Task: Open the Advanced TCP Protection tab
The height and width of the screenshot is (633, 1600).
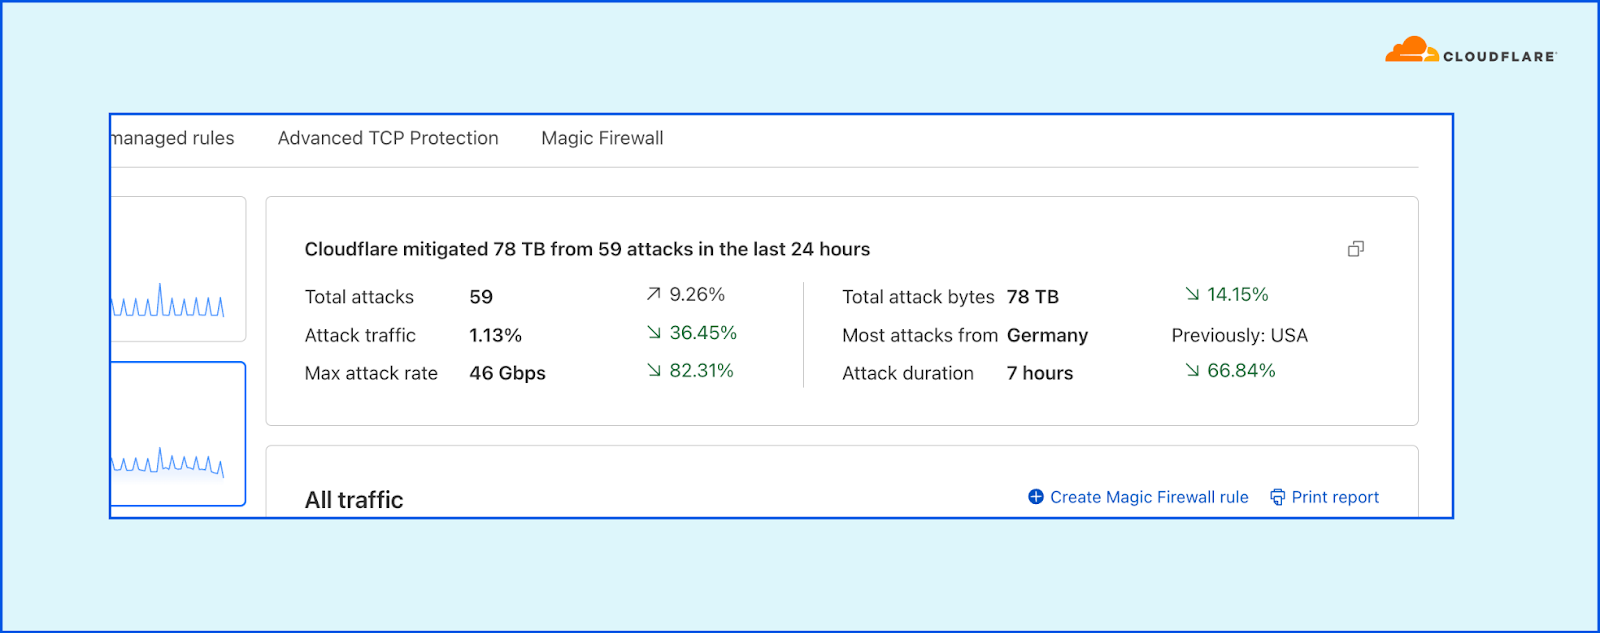Action: pyautogui.click(x=388, y=138)
